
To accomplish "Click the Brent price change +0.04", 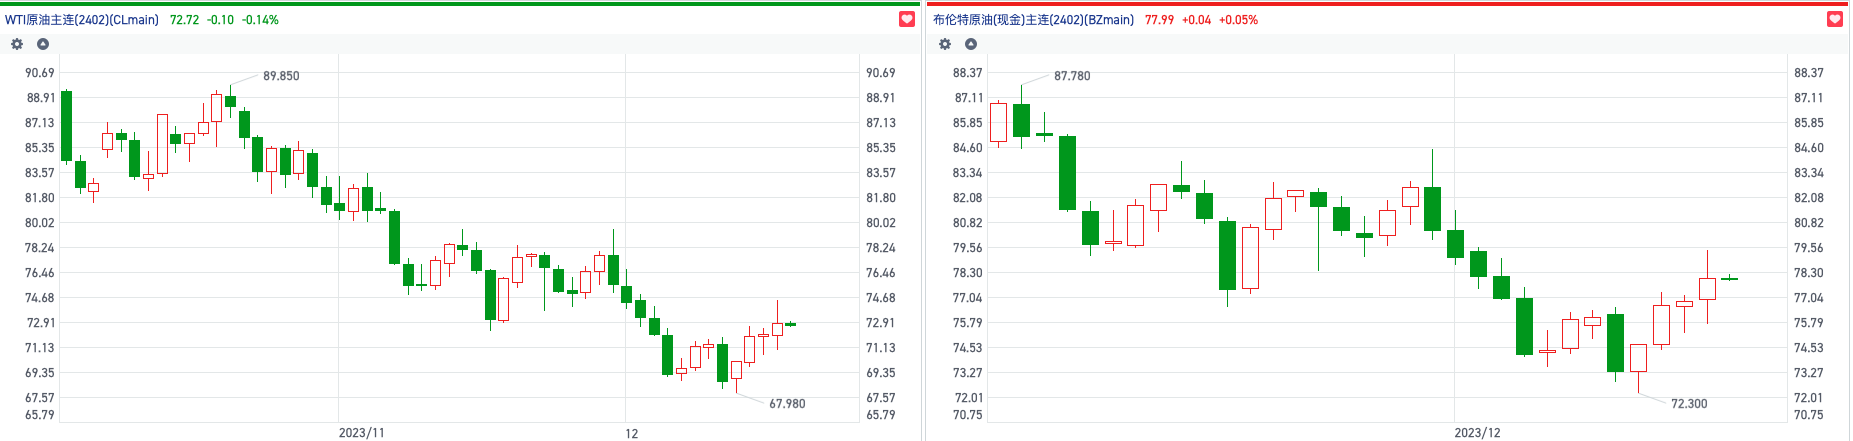I will [1196, 20].
